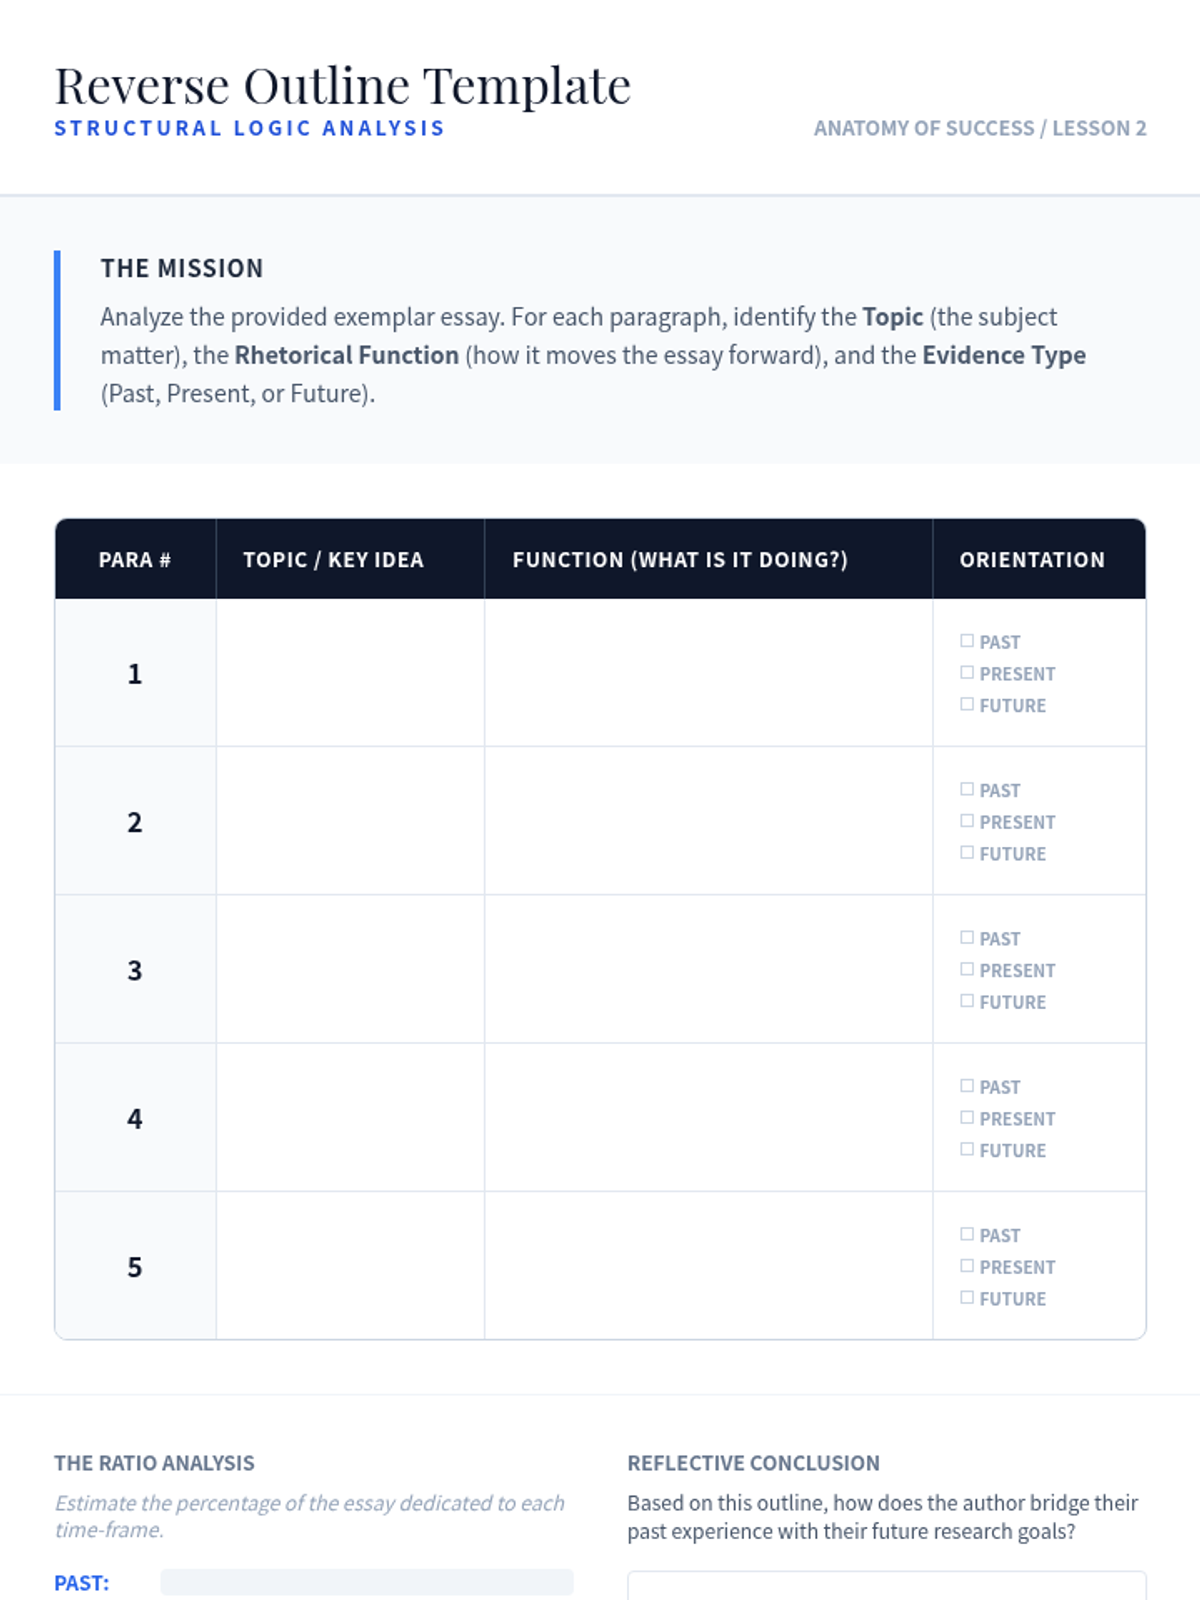Select PRESENT checkbox in paragraph 4 row
1200x1600 pixels.
point(967,1118)
